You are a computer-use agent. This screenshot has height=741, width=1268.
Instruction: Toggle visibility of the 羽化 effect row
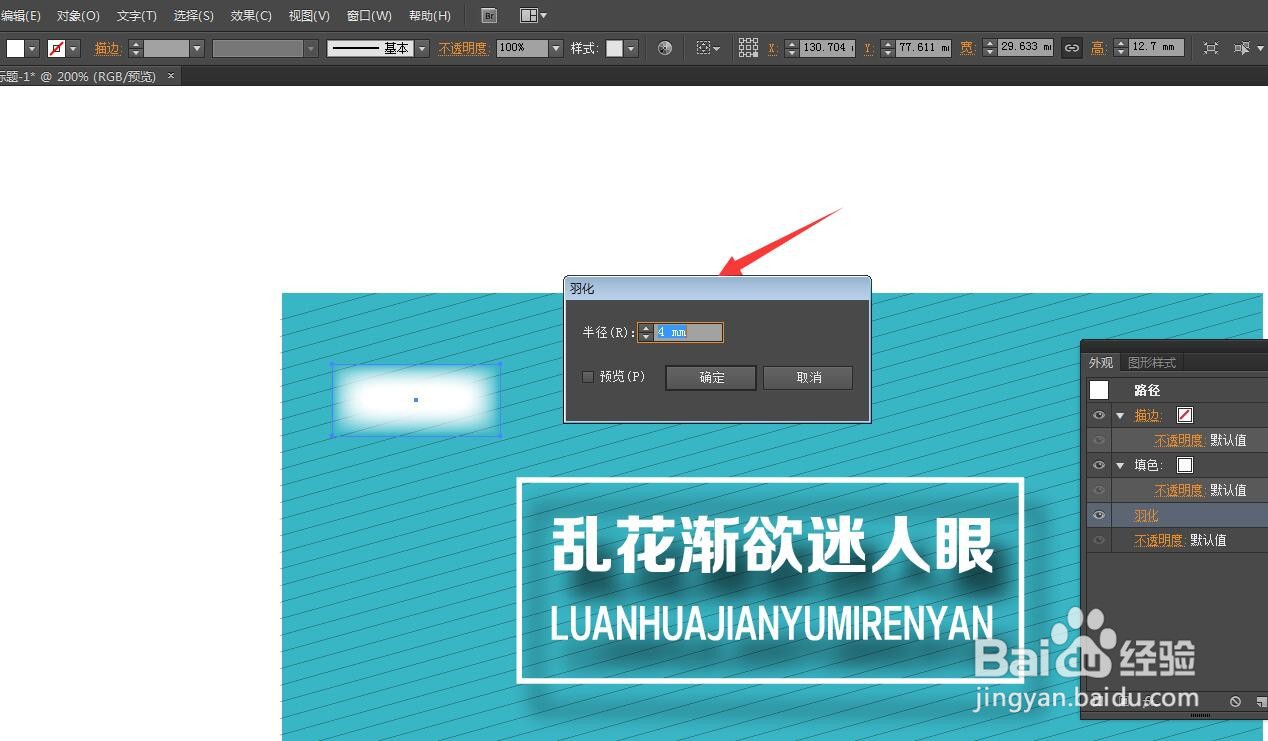tap(1098, 514)
